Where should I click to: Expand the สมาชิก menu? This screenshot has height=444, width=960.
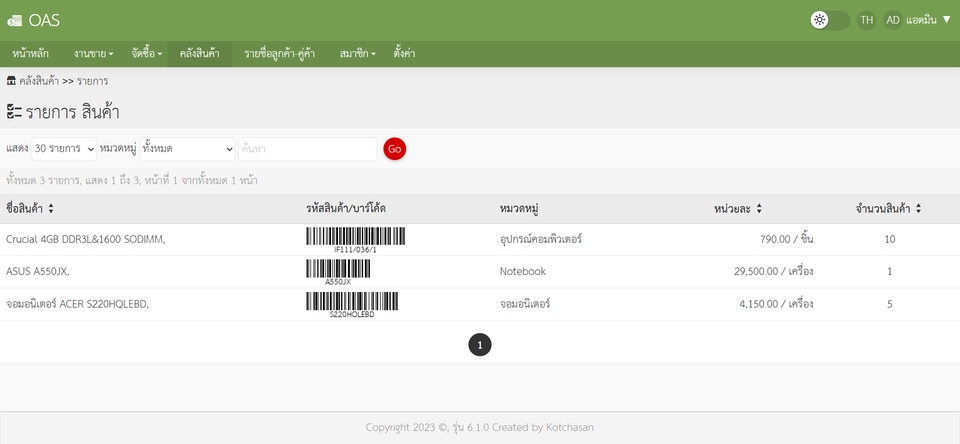point(357,53)
